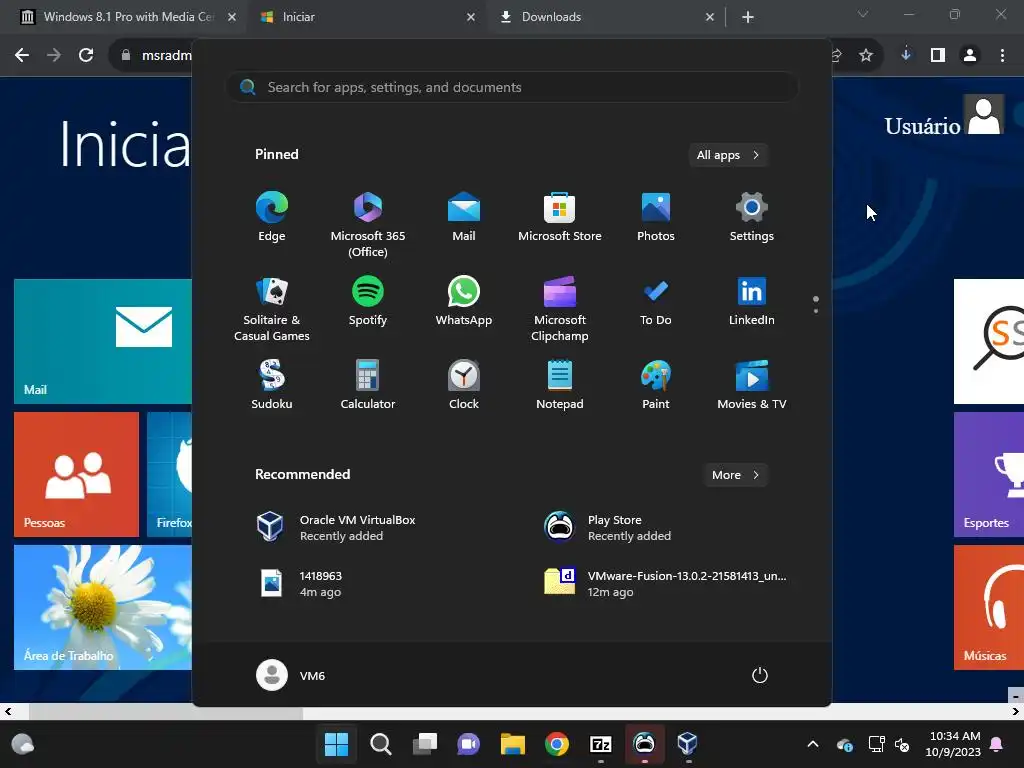
Task: Open the Pessoas tile
Action: click(76, 474)
